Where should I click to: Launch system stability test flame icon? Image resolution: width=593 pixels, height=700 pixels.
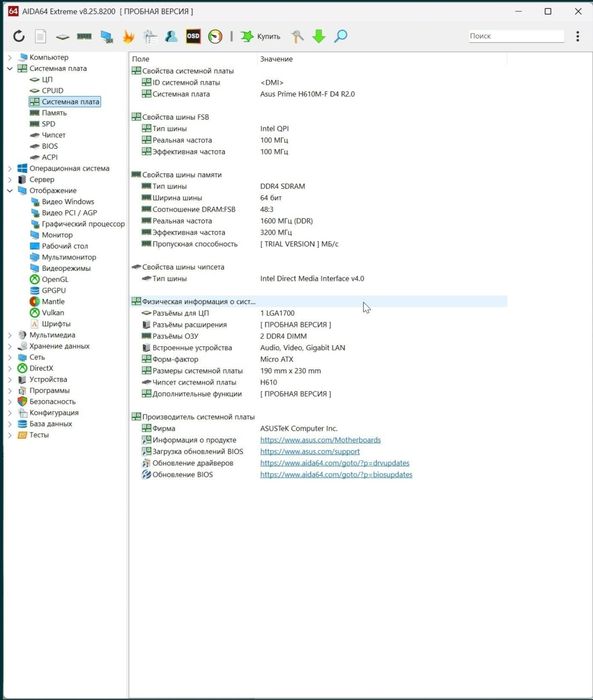point(129,36)
